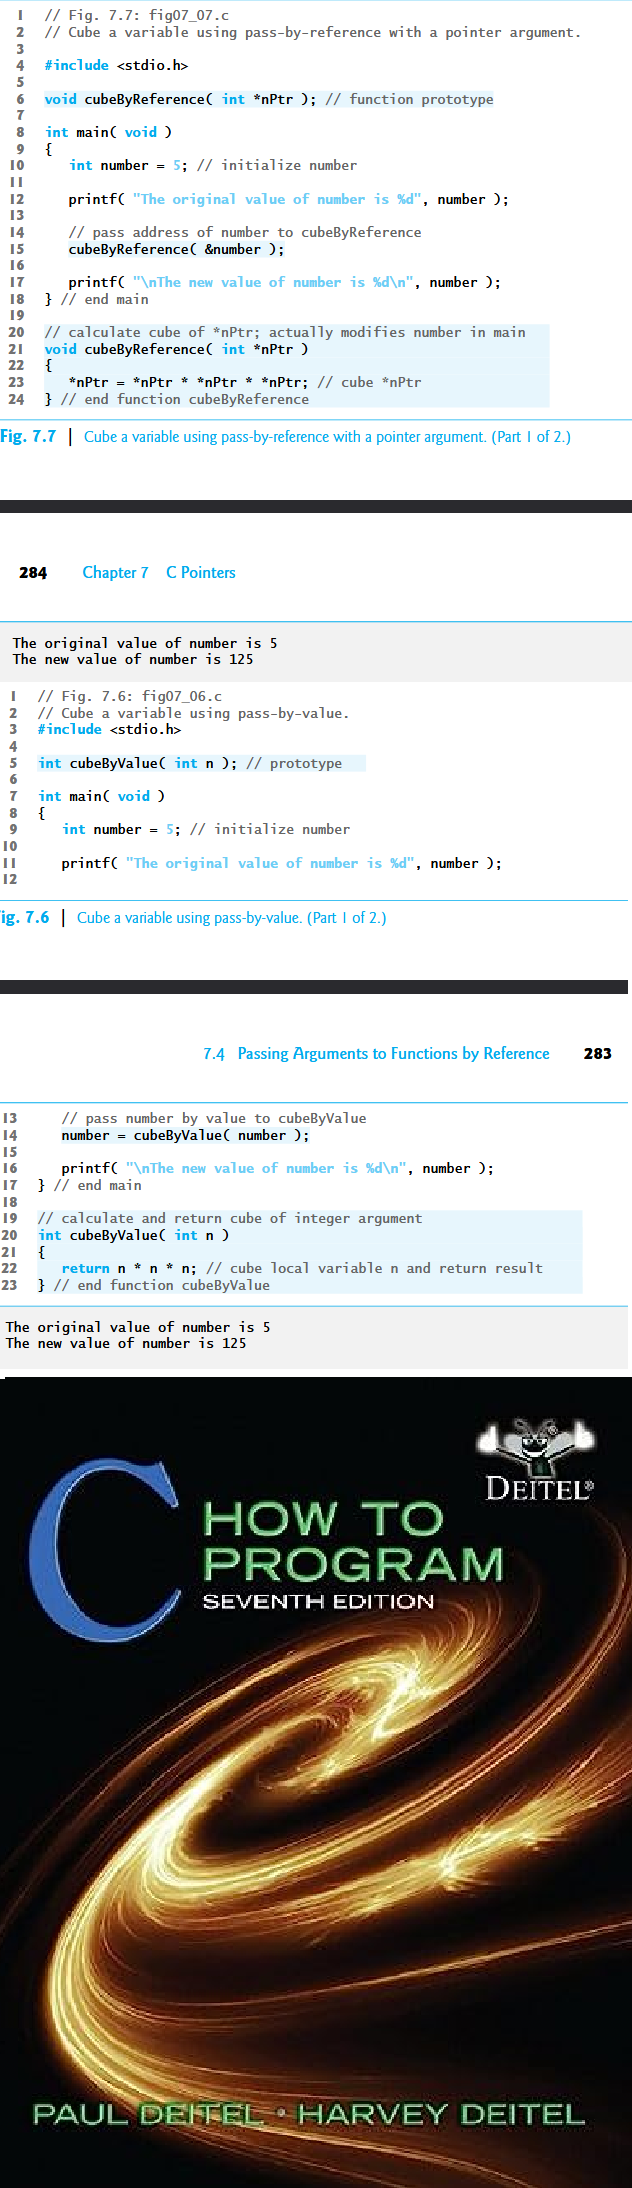This screenshot has height=2188, width=632.
Task: Click the cubeByReference function prototype line
Action: (269, 99)
